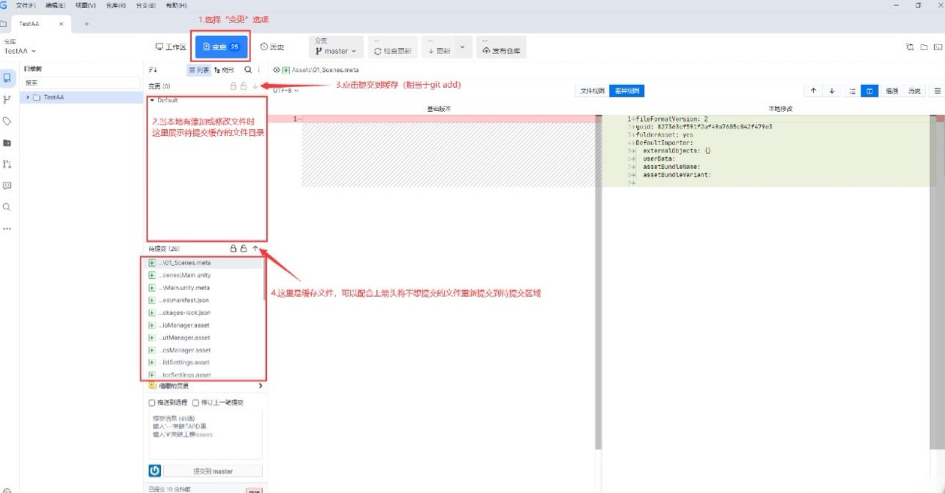Select the ...\01_Scenes.meta staged file
945x493 pixels.
tap(205, 263)
